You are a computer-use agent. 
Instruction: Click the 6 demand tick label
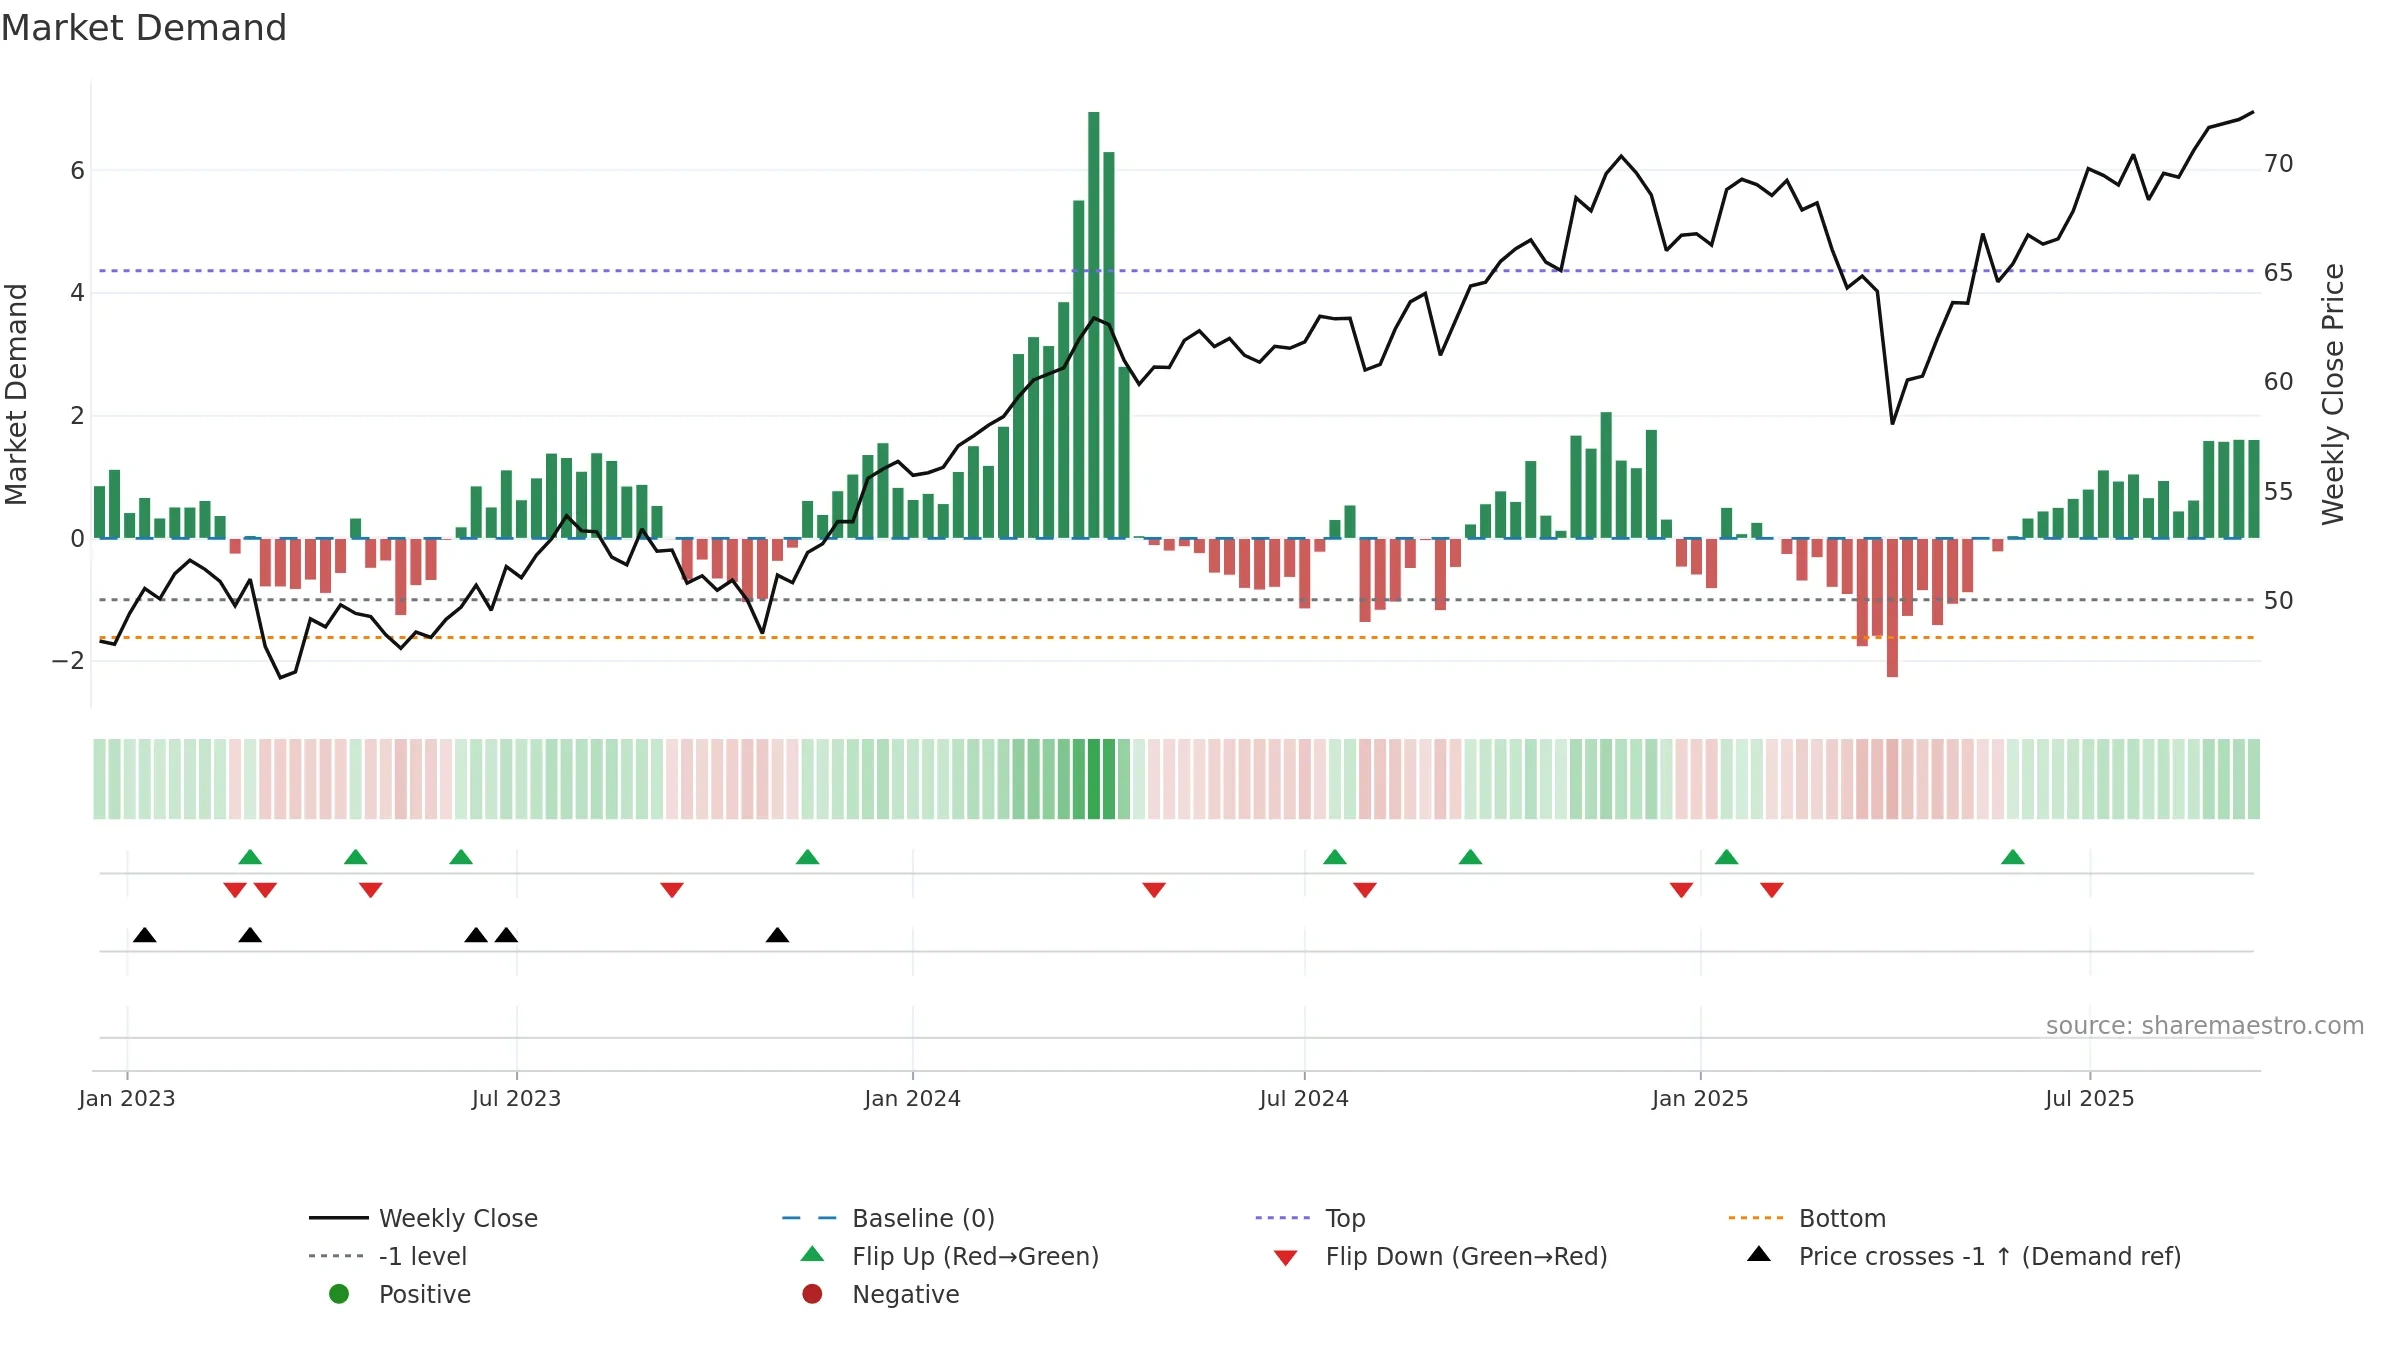coord(78,170)
